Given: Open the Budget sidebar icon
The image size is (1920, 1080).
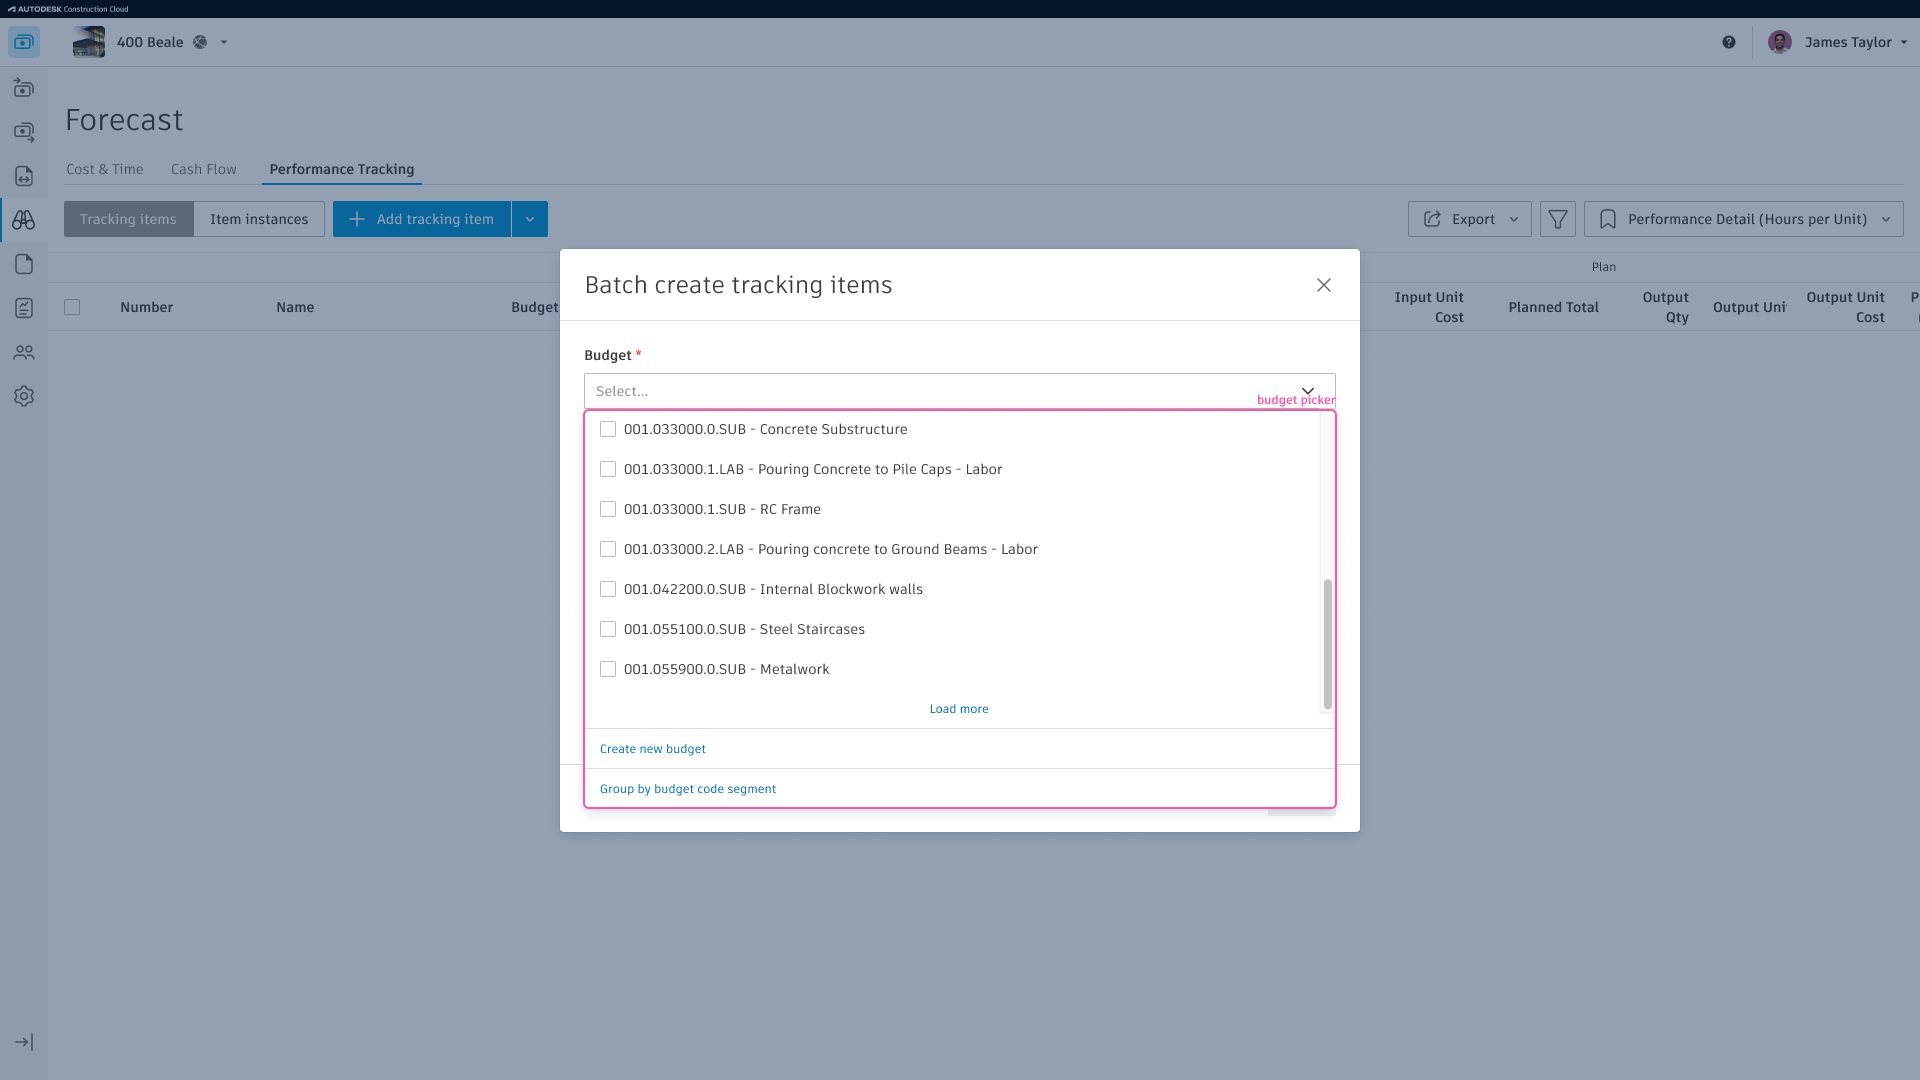Looking at the screenshot, I should 24,88.
